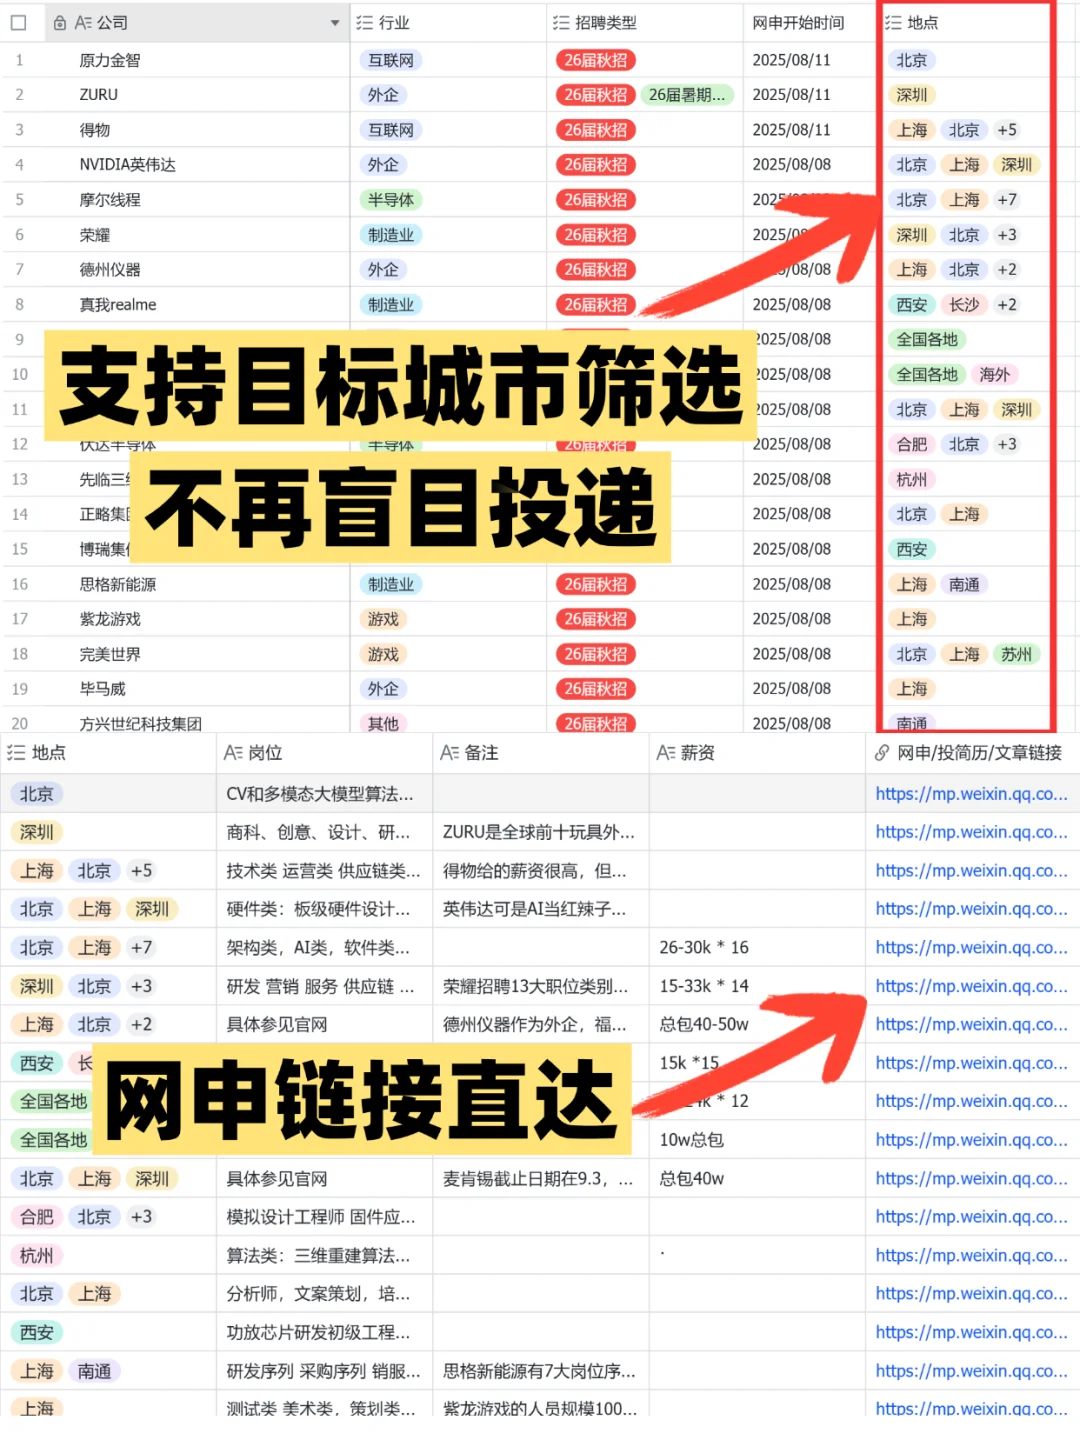This screenshot has width=1080, height=1440.
Task: Click the text-type icon beside 公司 header
Action: [83, 22]
